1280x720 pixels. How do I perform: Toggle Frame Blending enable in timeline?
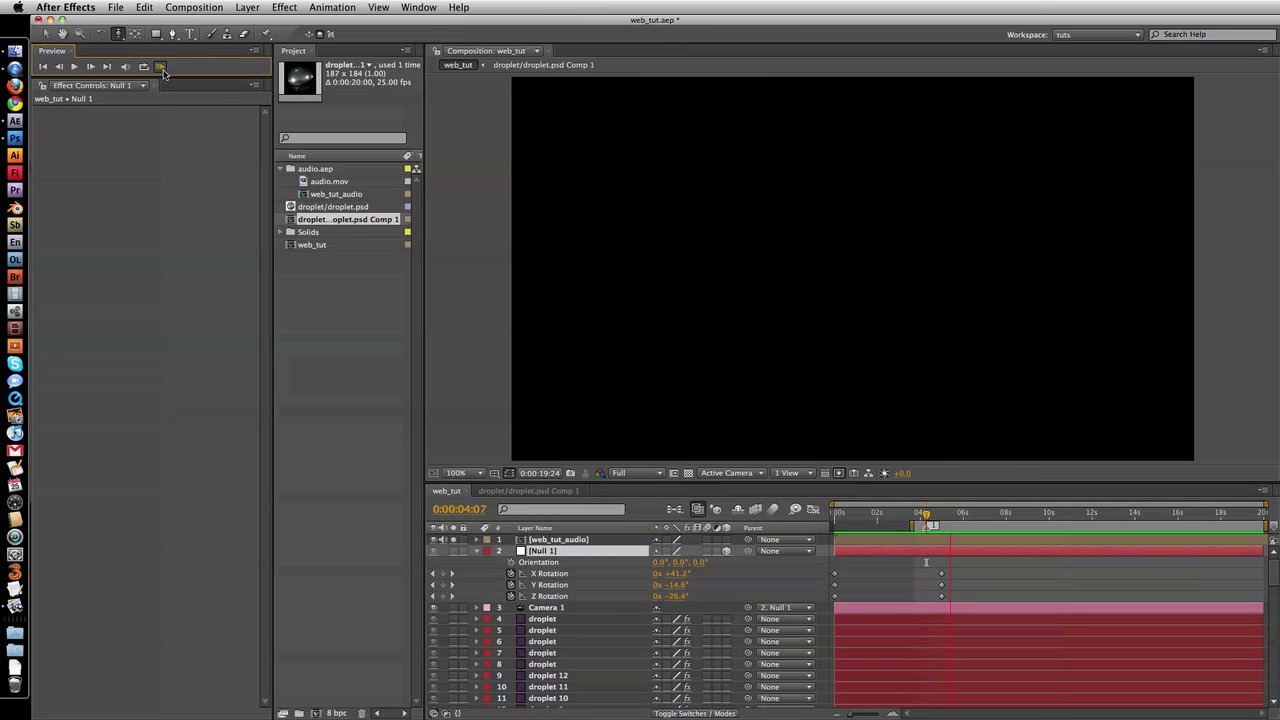(x=755, y=510)
